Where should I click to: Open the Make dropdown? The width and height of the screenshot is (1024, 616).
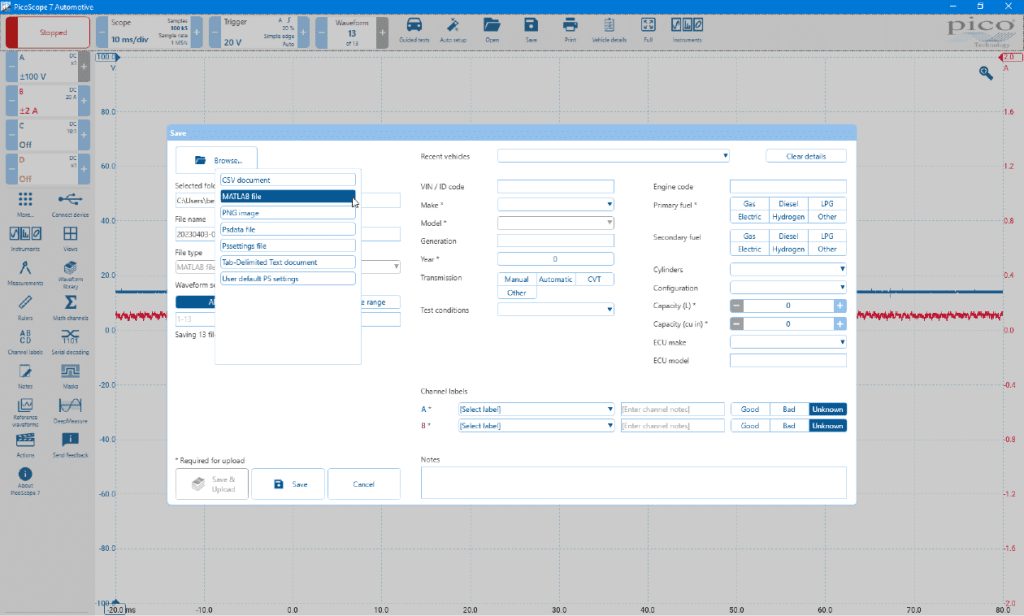pyautogui.click(x=555, y=204)
